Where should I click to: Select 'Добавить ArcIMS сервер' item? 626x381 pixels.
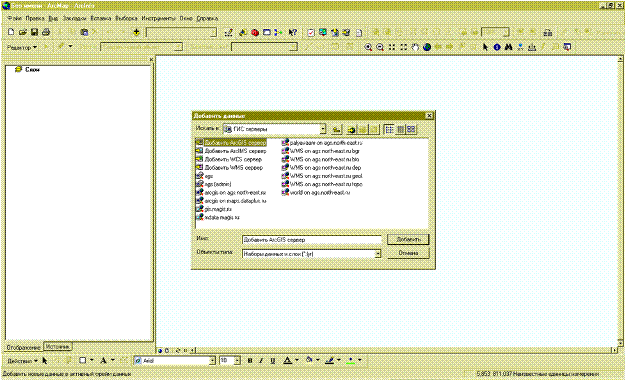[231, 151]
